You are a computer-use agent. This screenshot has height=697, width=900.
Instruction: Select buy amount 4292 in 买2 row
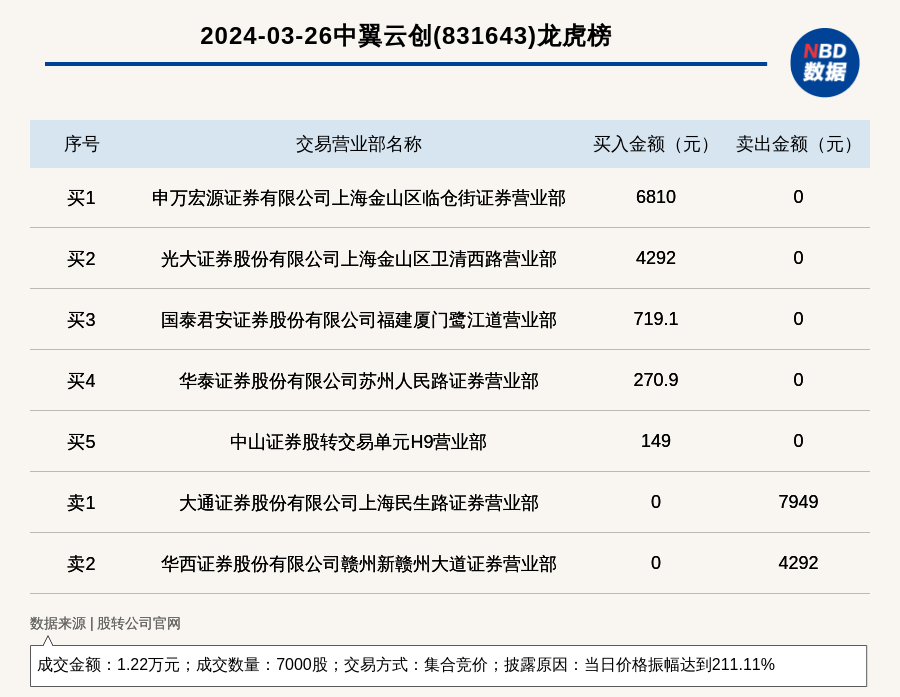tap(655, 258)
